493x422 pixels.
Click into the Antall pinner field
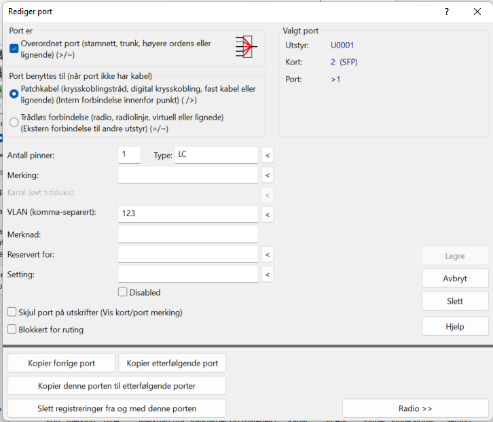point(129,155)
